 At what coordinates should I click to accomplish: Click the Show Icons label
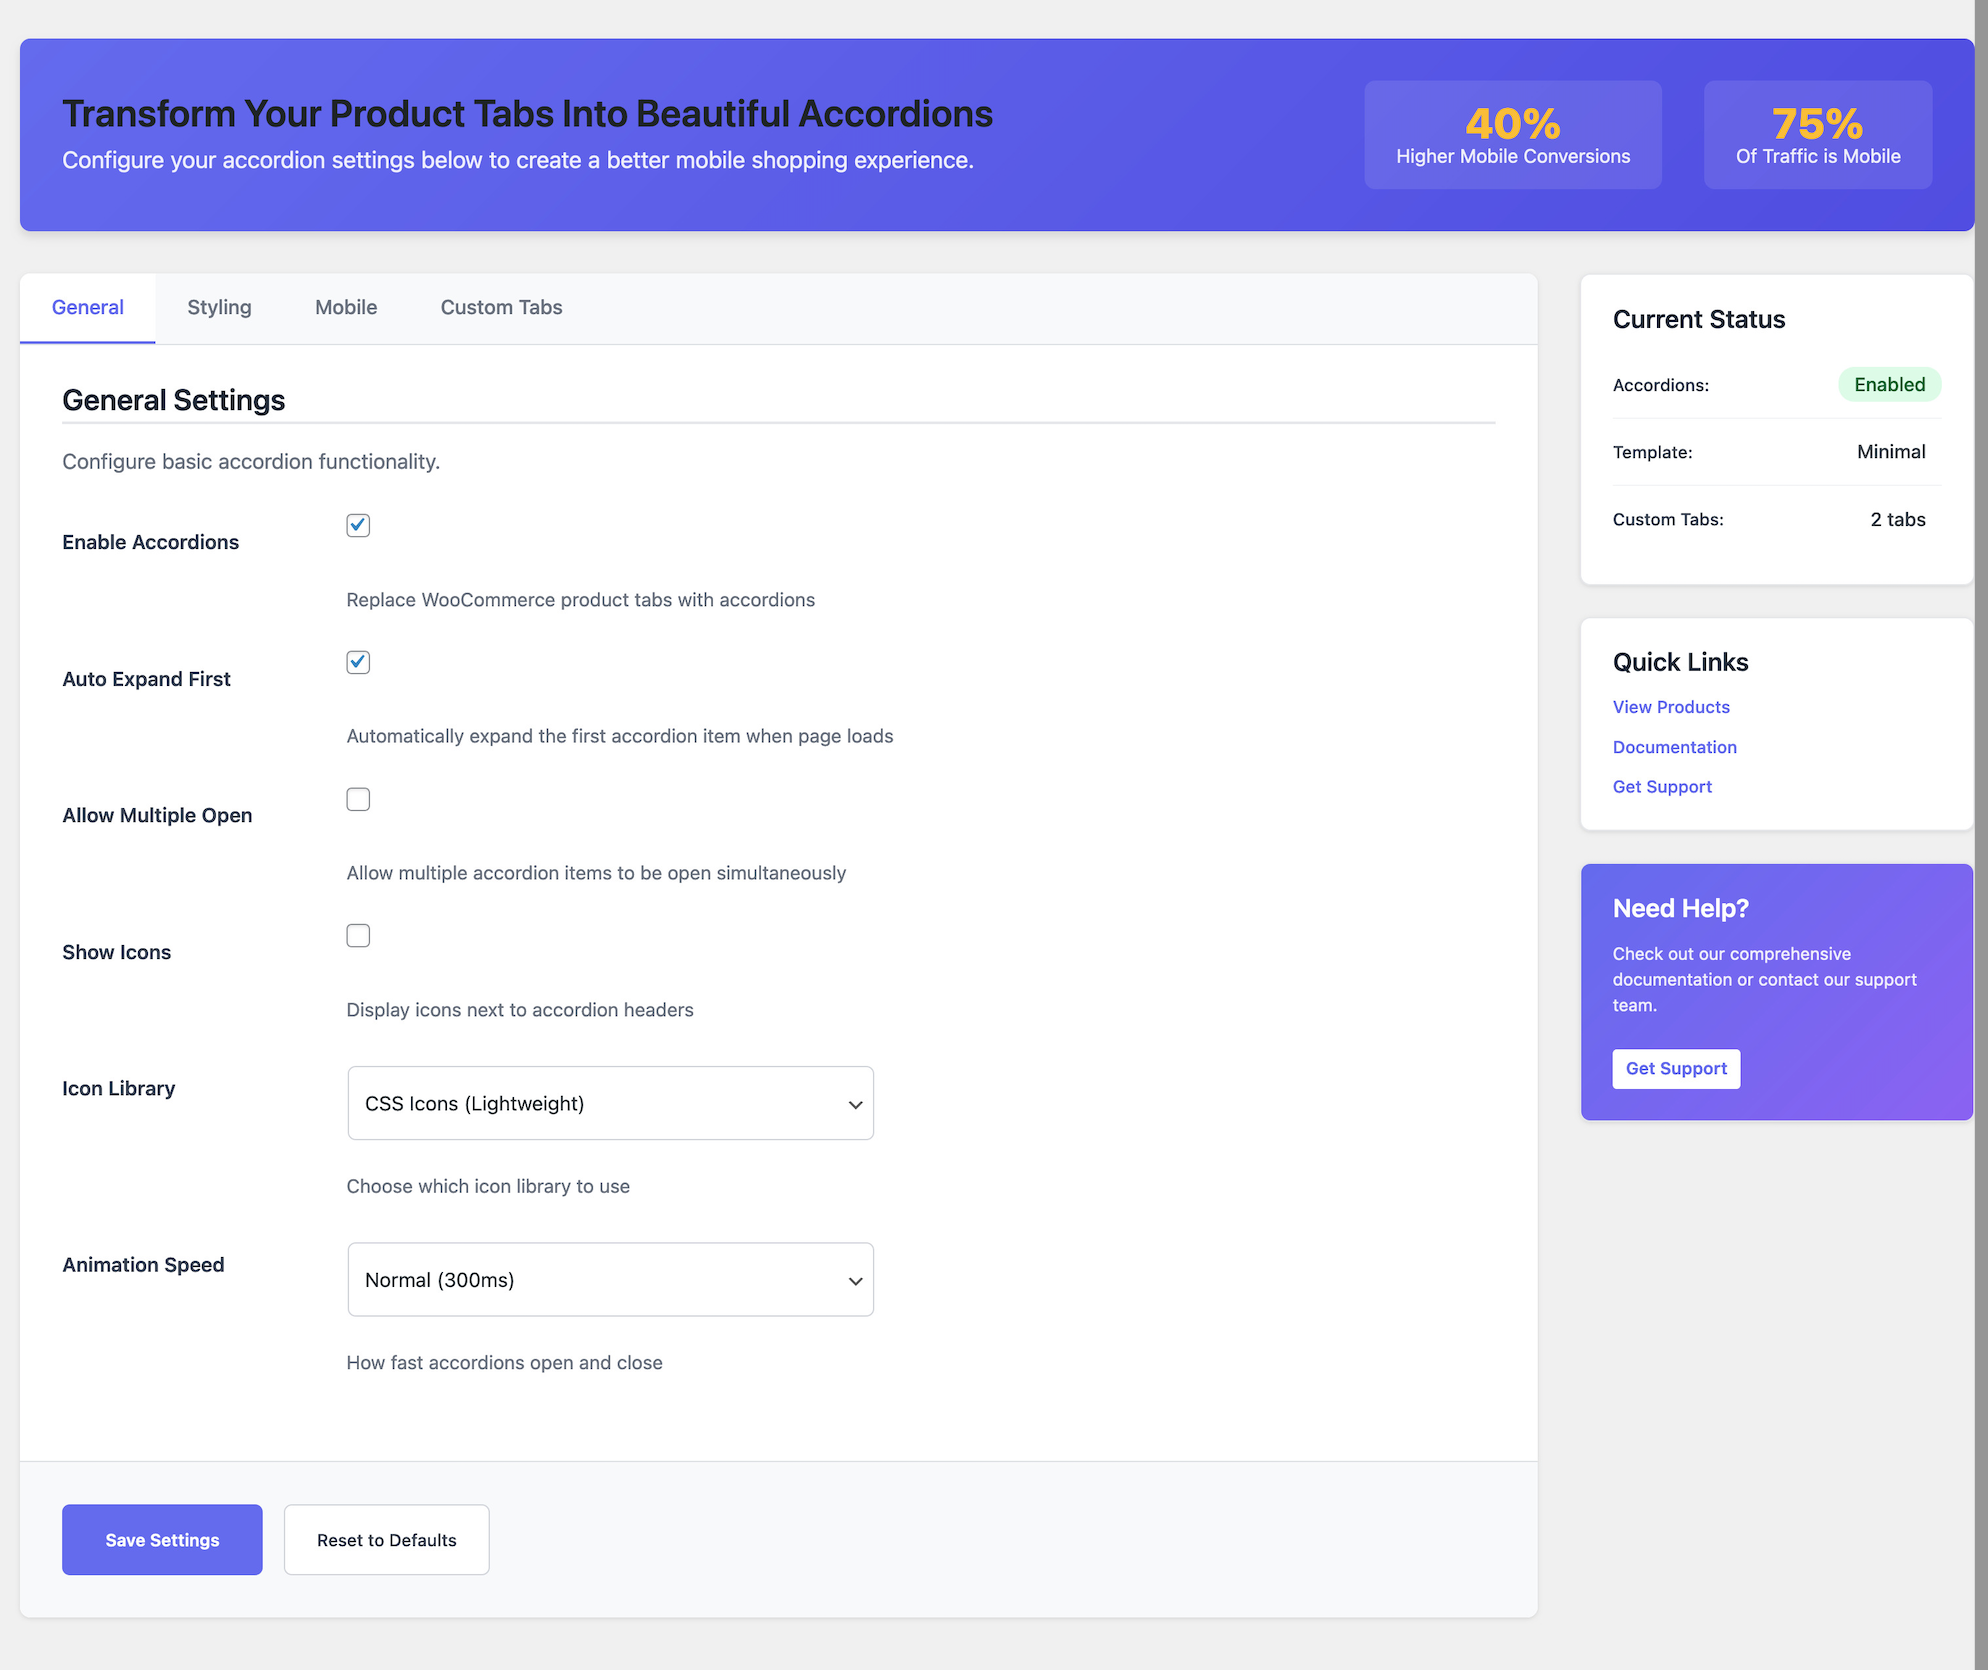coord(116,952)
